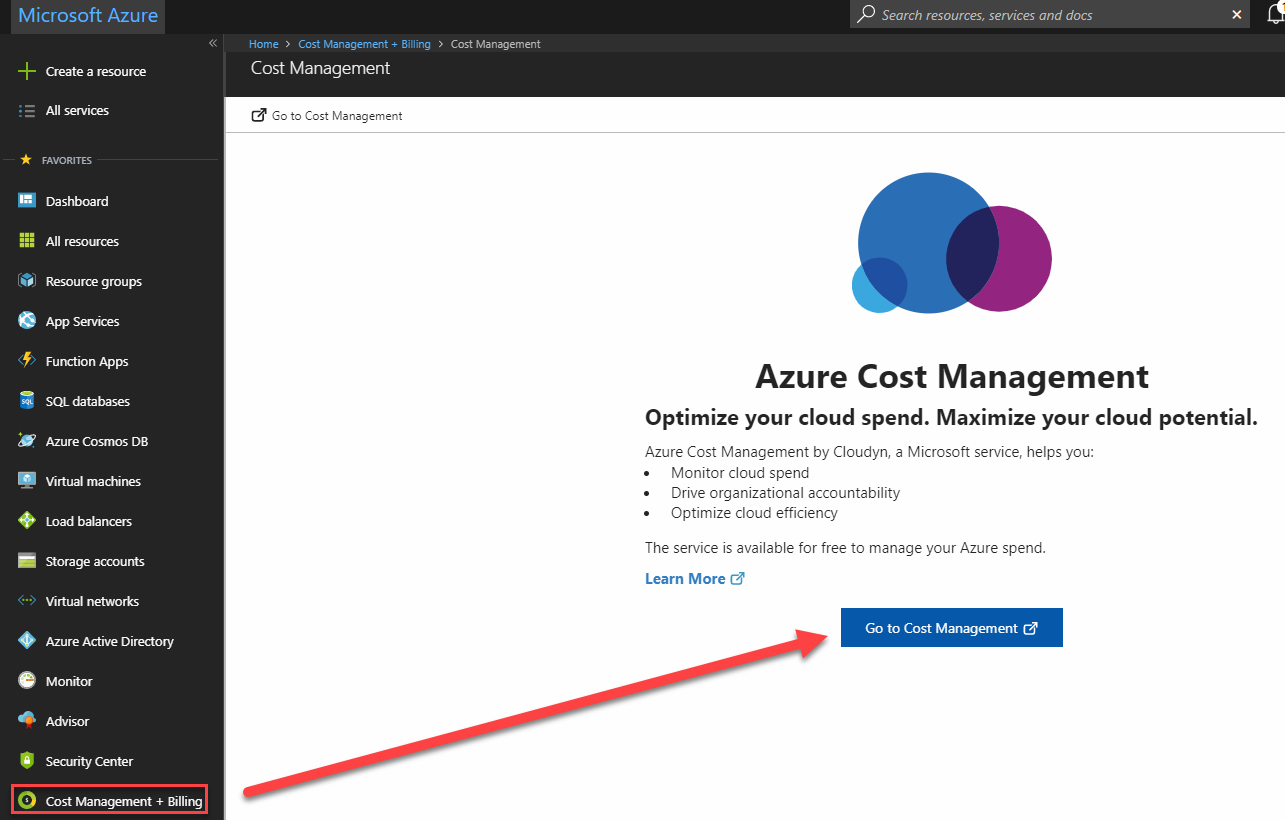Select App Services label in sidebar
The height and width of the screenshot is (820, 1285).
pos(82,321)
